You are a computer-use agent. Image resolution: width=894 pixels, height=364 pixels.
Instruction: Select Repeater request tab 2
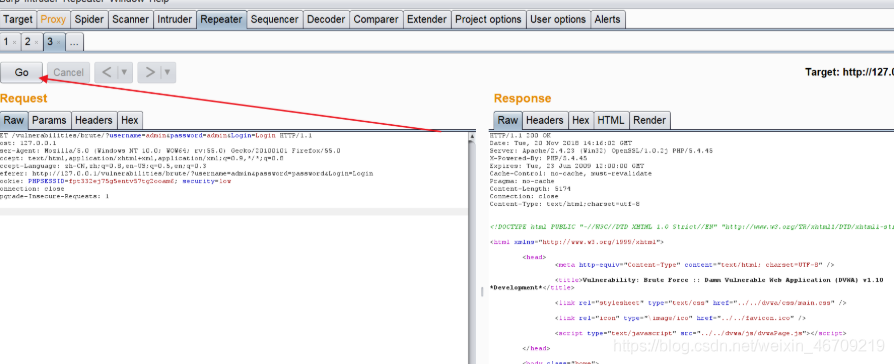[27, 42]
